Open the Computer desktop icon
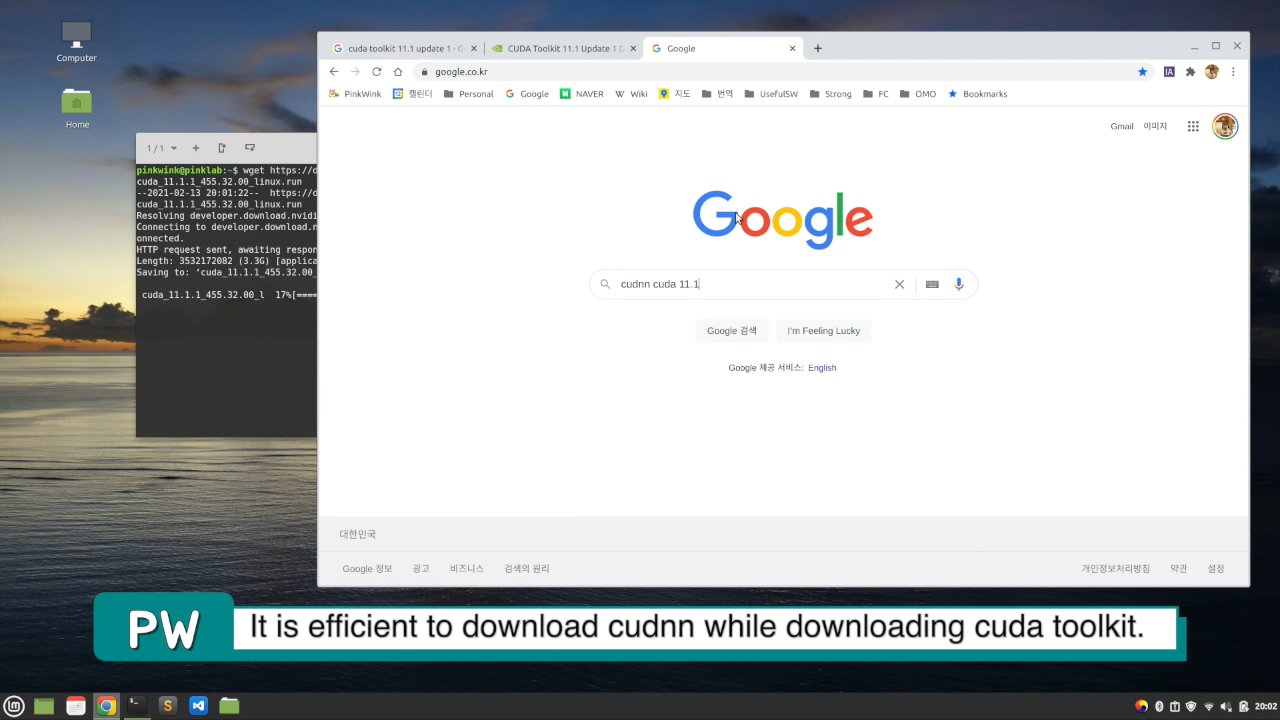This screenshot has height=720, width=1280. tap(76, 42)
